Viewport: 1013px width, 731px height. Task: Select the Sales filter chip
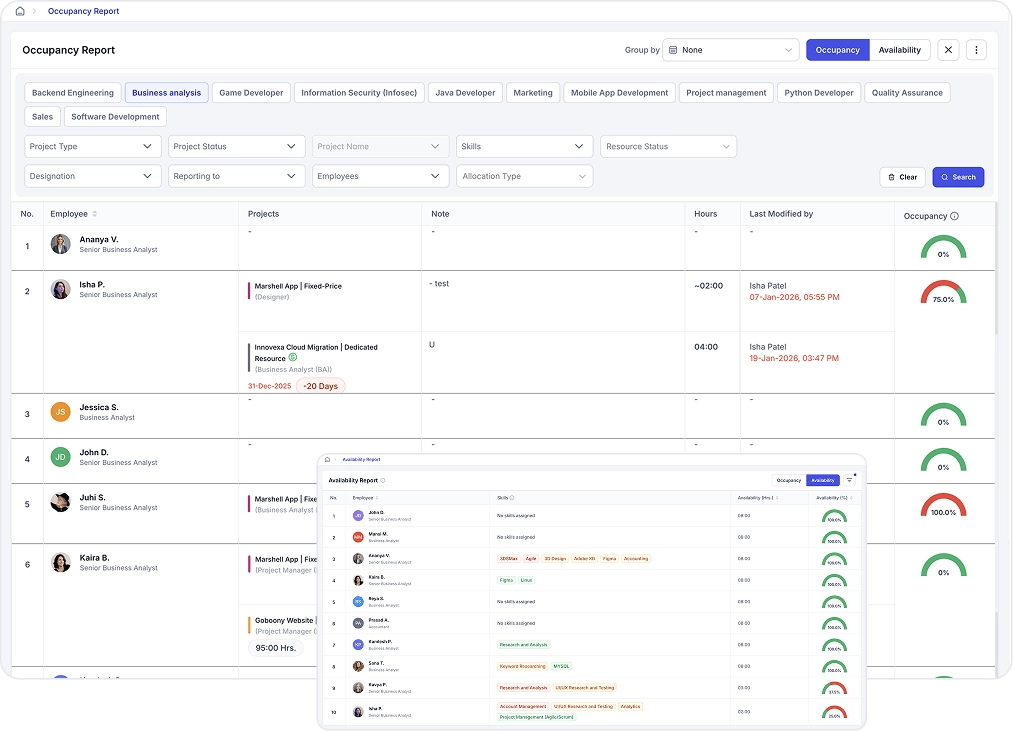click(x=43, y=117)
